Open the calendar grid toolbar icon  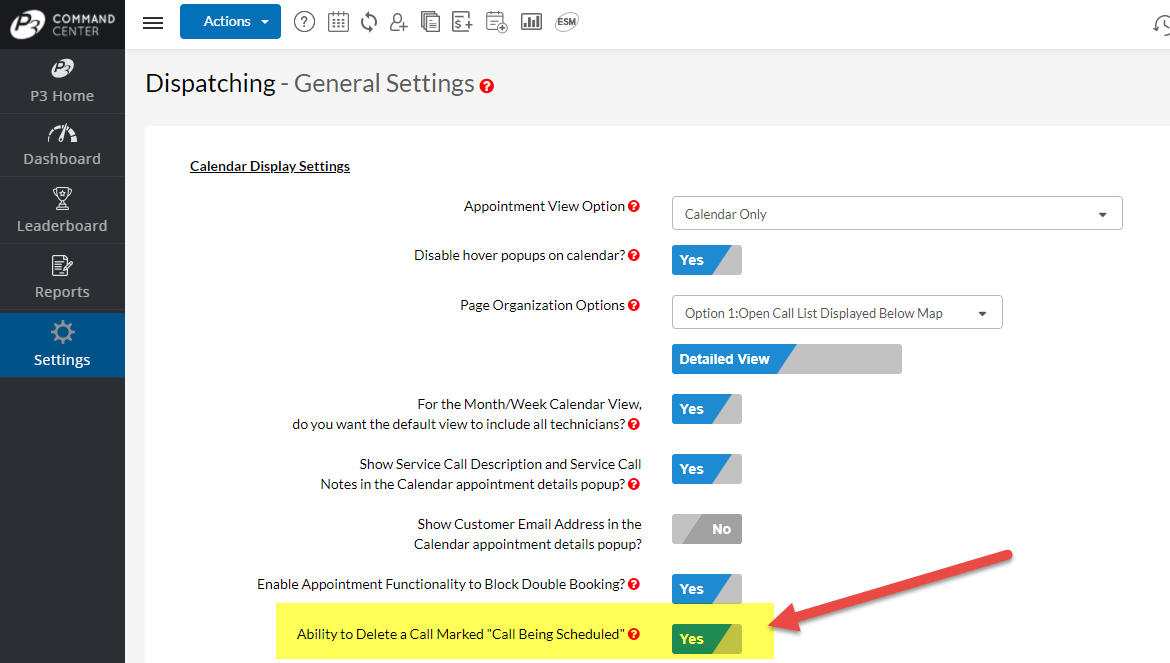(x=338, y=22)
